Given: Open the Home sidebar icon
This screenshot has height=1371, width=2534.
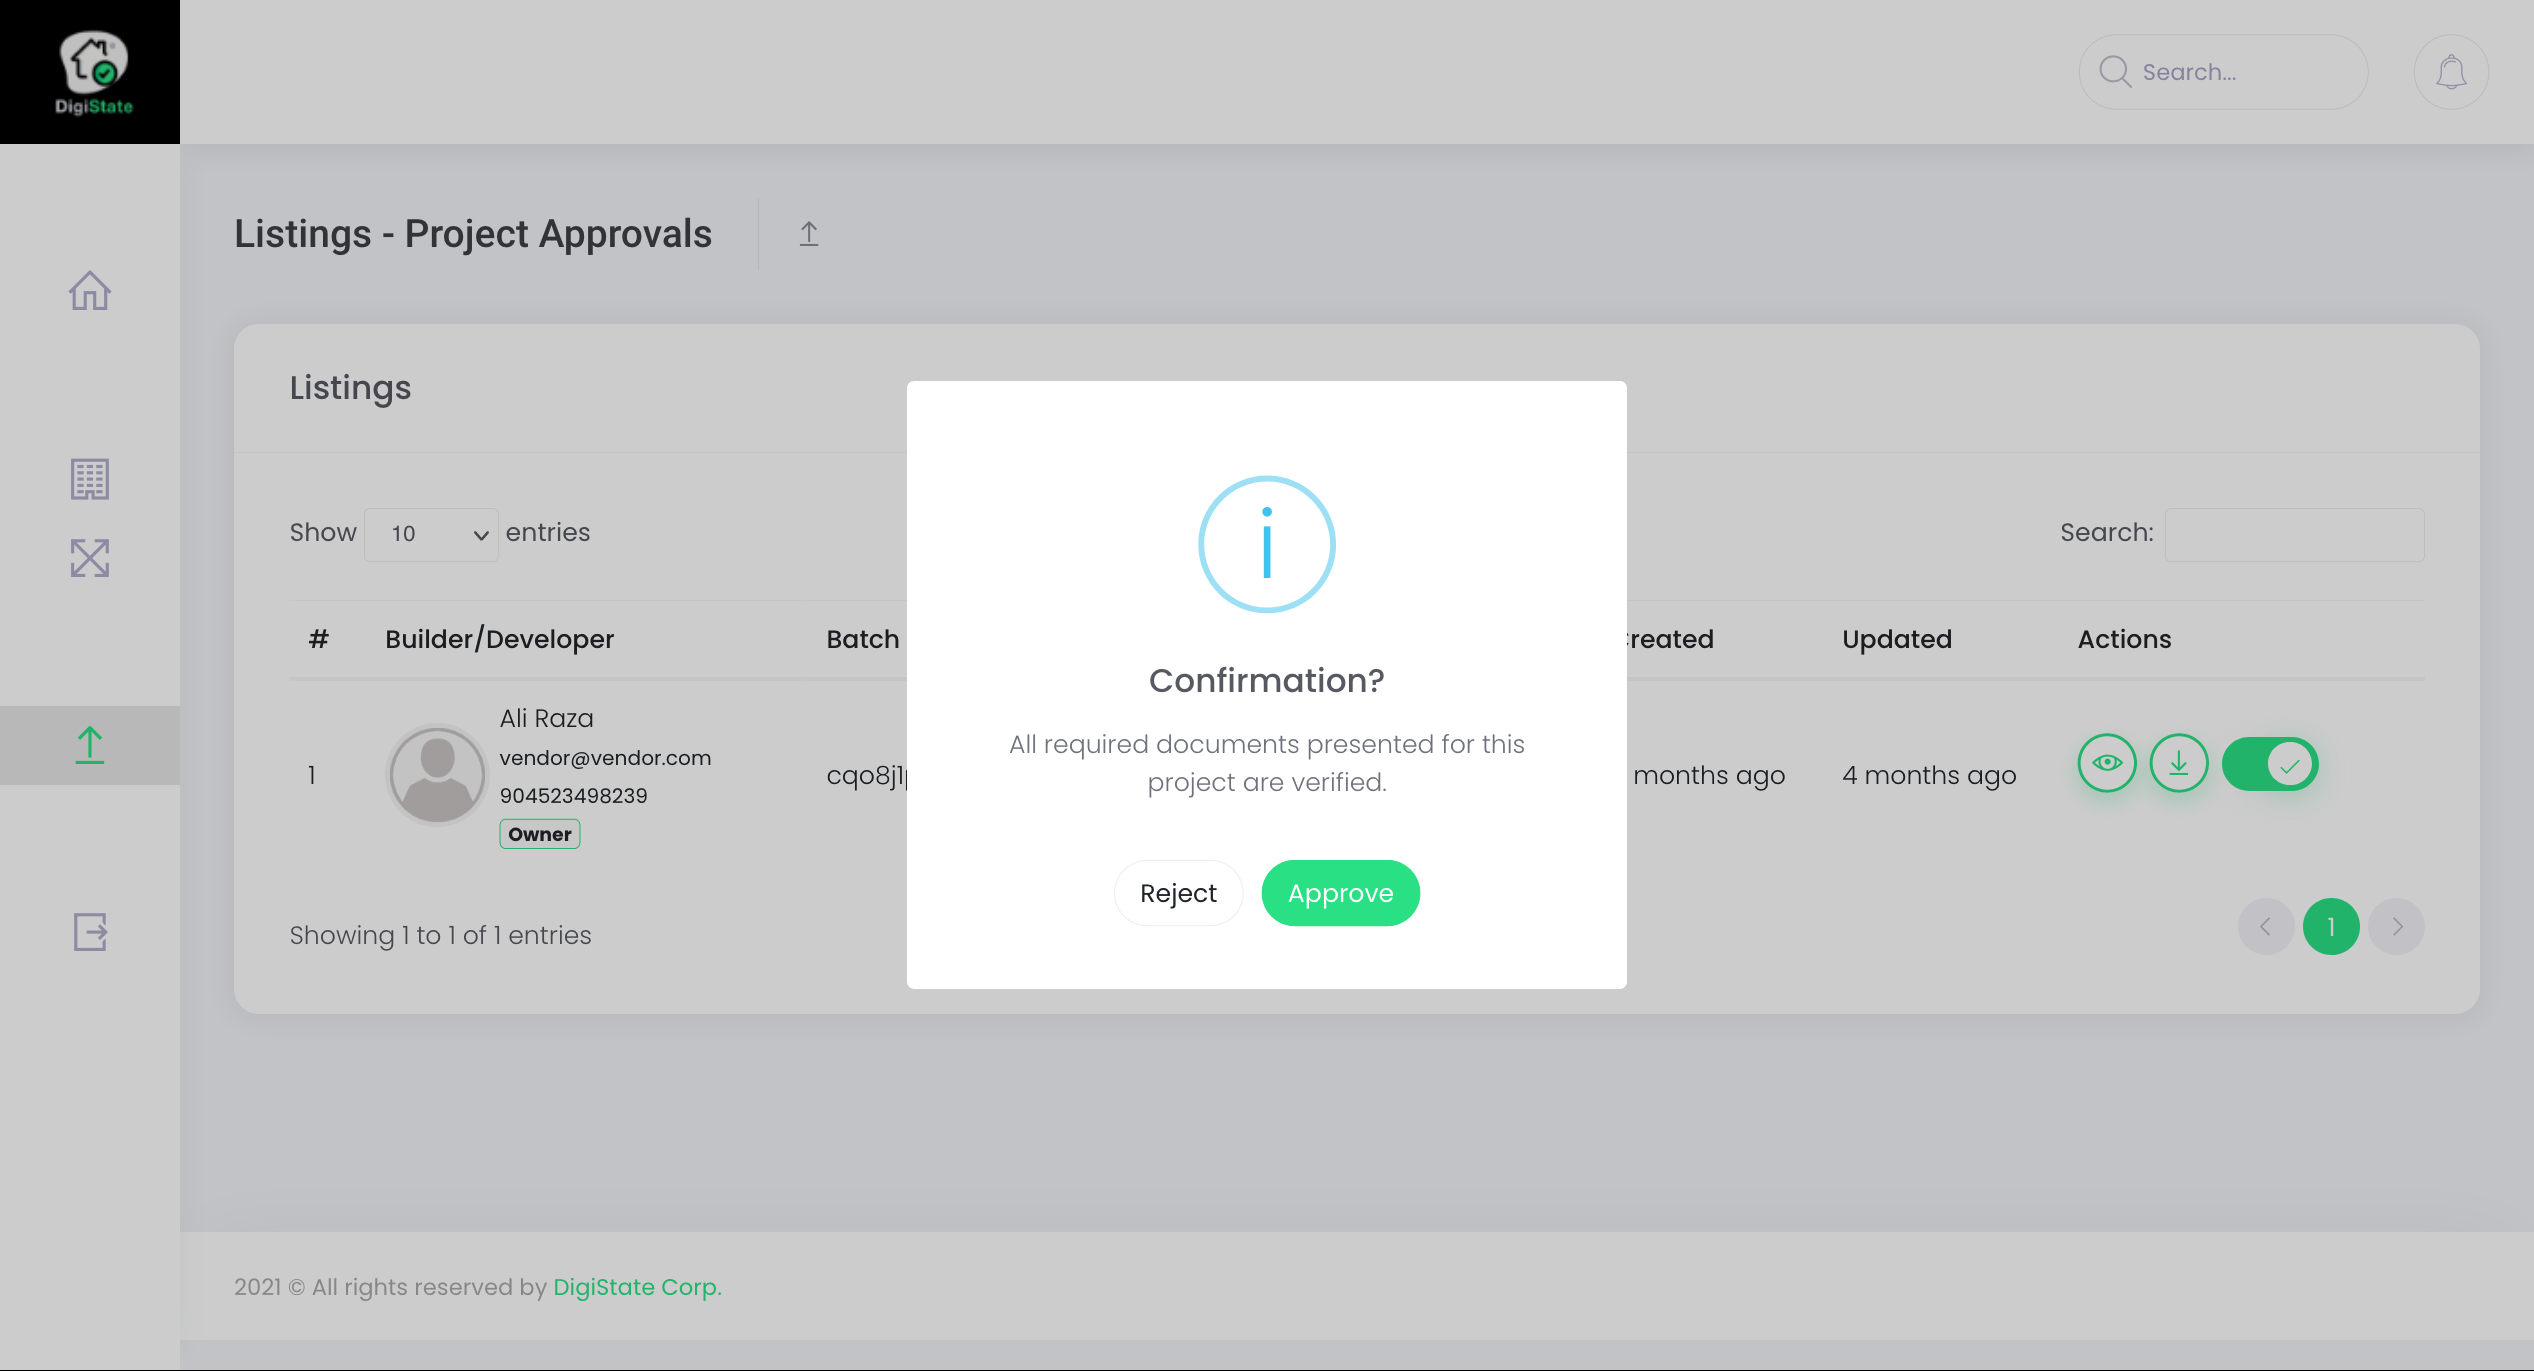Looking at the screenshot, I should tap(90, 291).
